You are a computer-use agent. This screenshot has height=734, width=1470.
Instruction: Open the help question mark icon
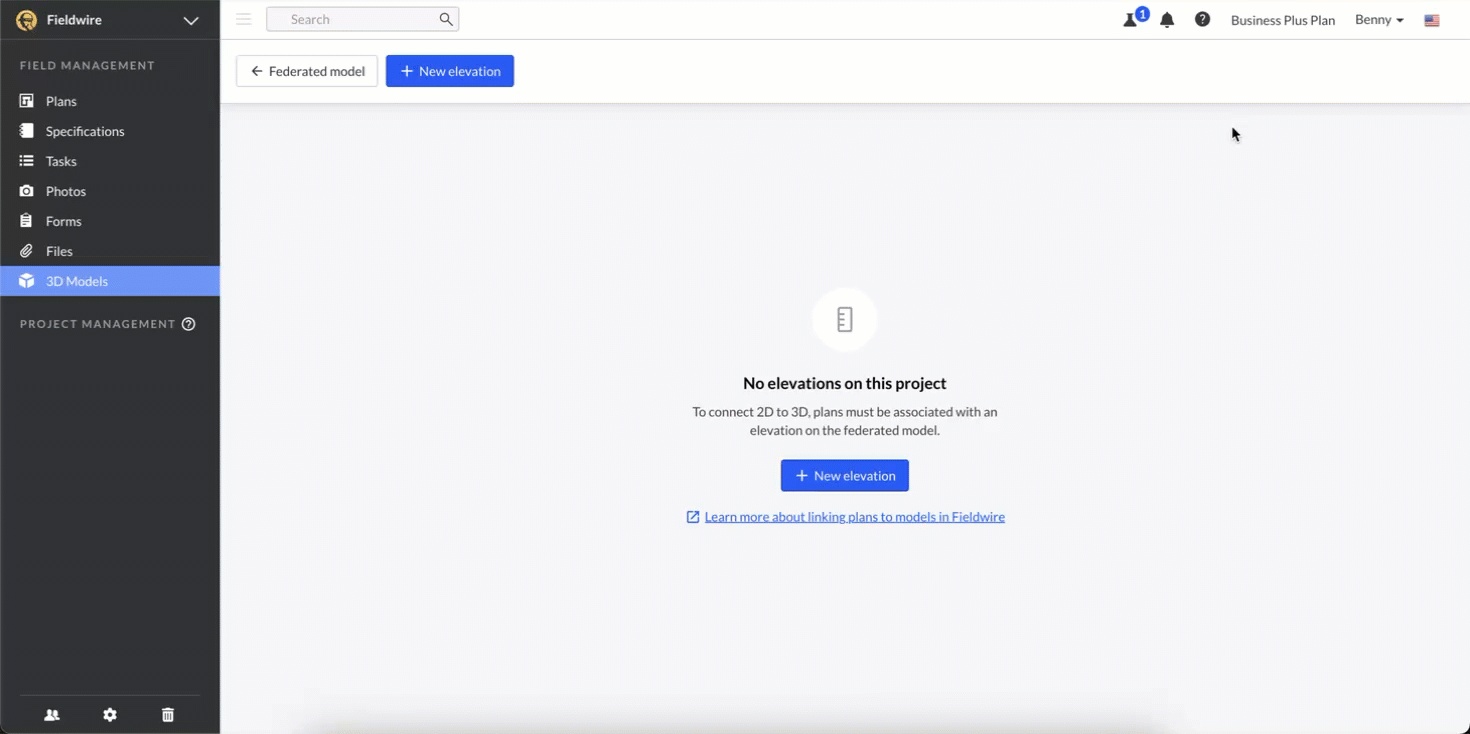click(x=1202, y=20)
